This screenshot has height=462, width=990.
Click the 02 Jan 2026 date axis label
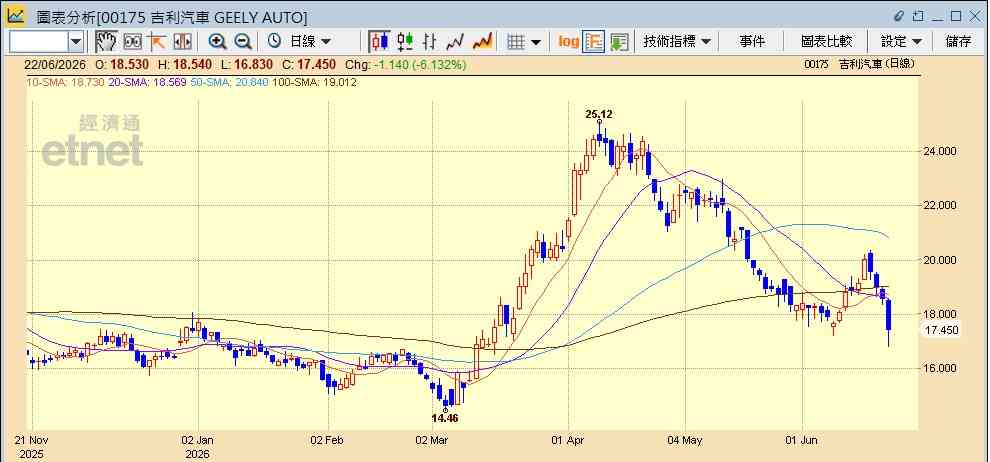pyautogui.click(x=198, y=446)
